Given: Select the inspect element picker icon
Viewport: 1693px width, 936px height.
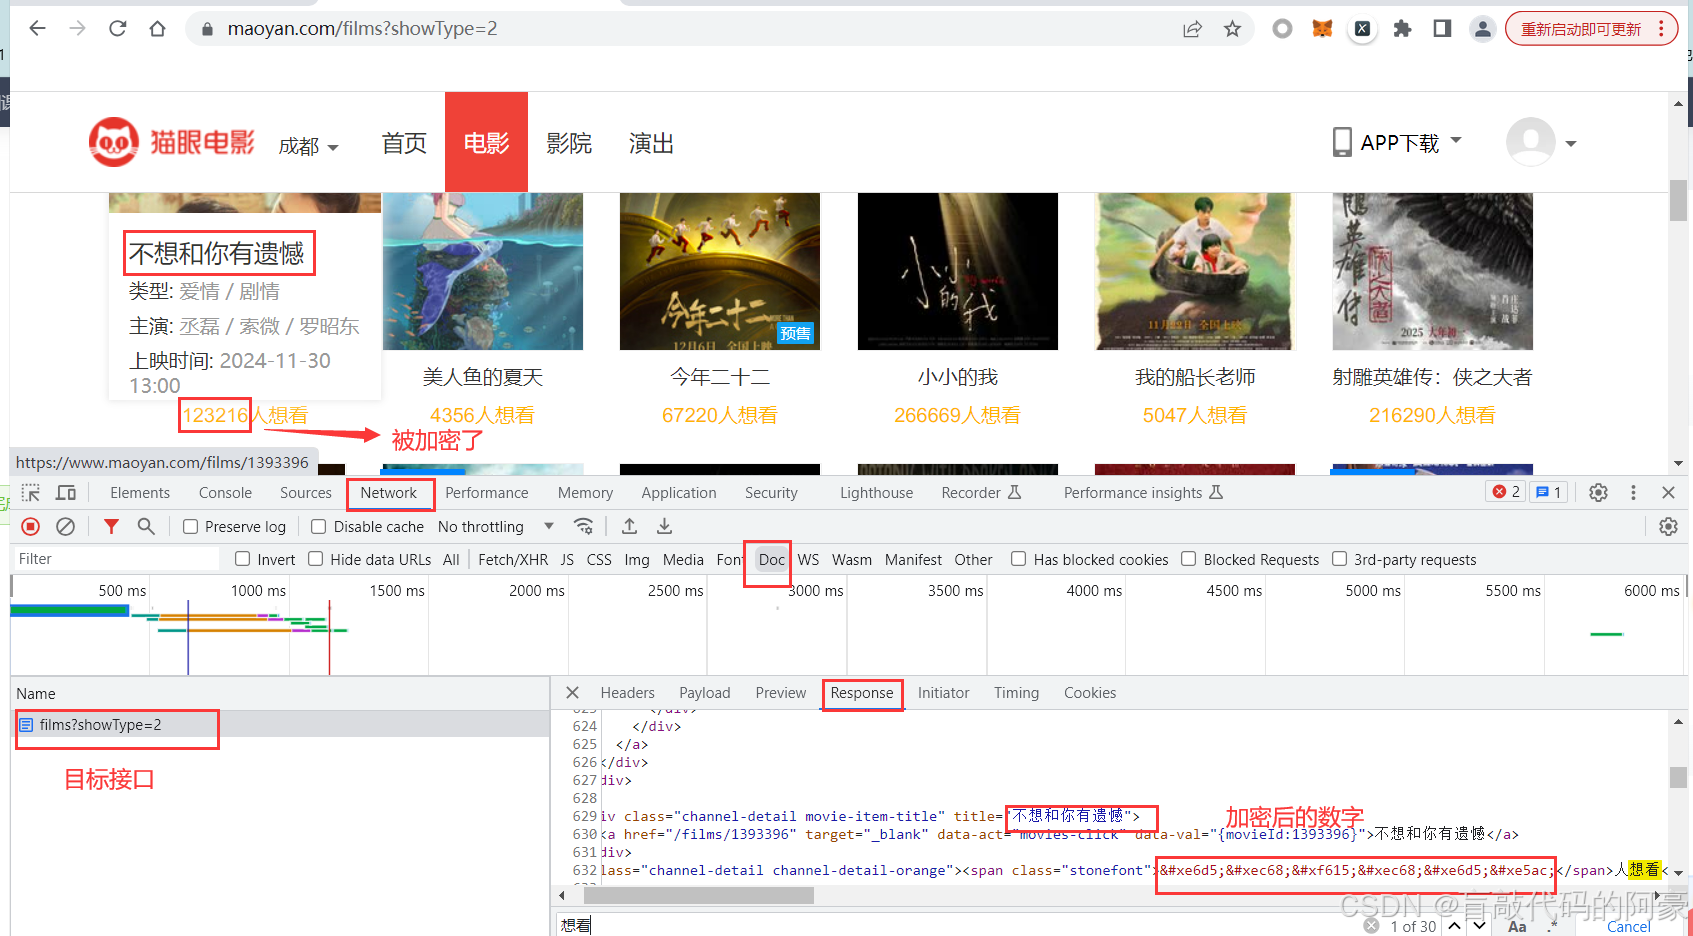Looking at the screenshot, I should coord(31,493).
